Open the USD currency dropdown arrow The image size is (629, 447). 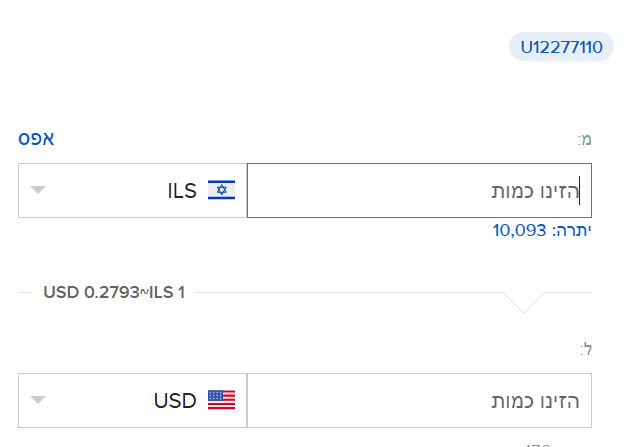pyautogui.click(x=38, y=400)
